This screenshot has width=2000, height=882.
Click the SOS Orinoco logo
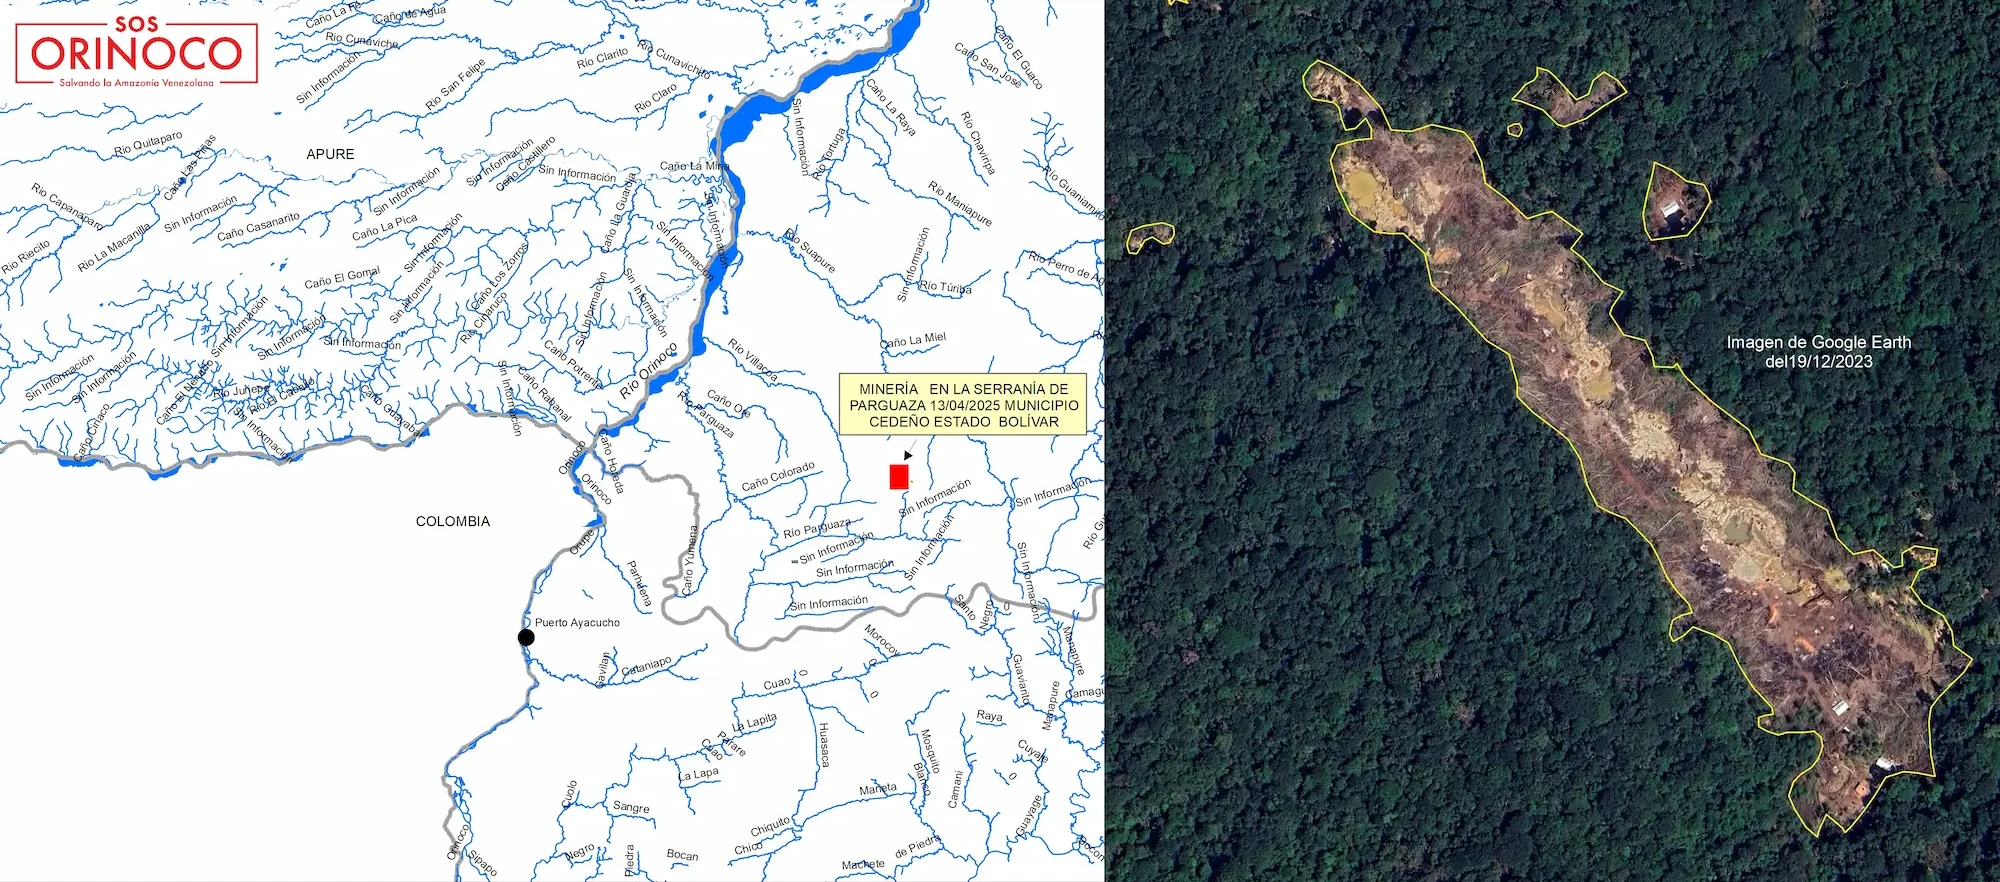coord(137,51)
